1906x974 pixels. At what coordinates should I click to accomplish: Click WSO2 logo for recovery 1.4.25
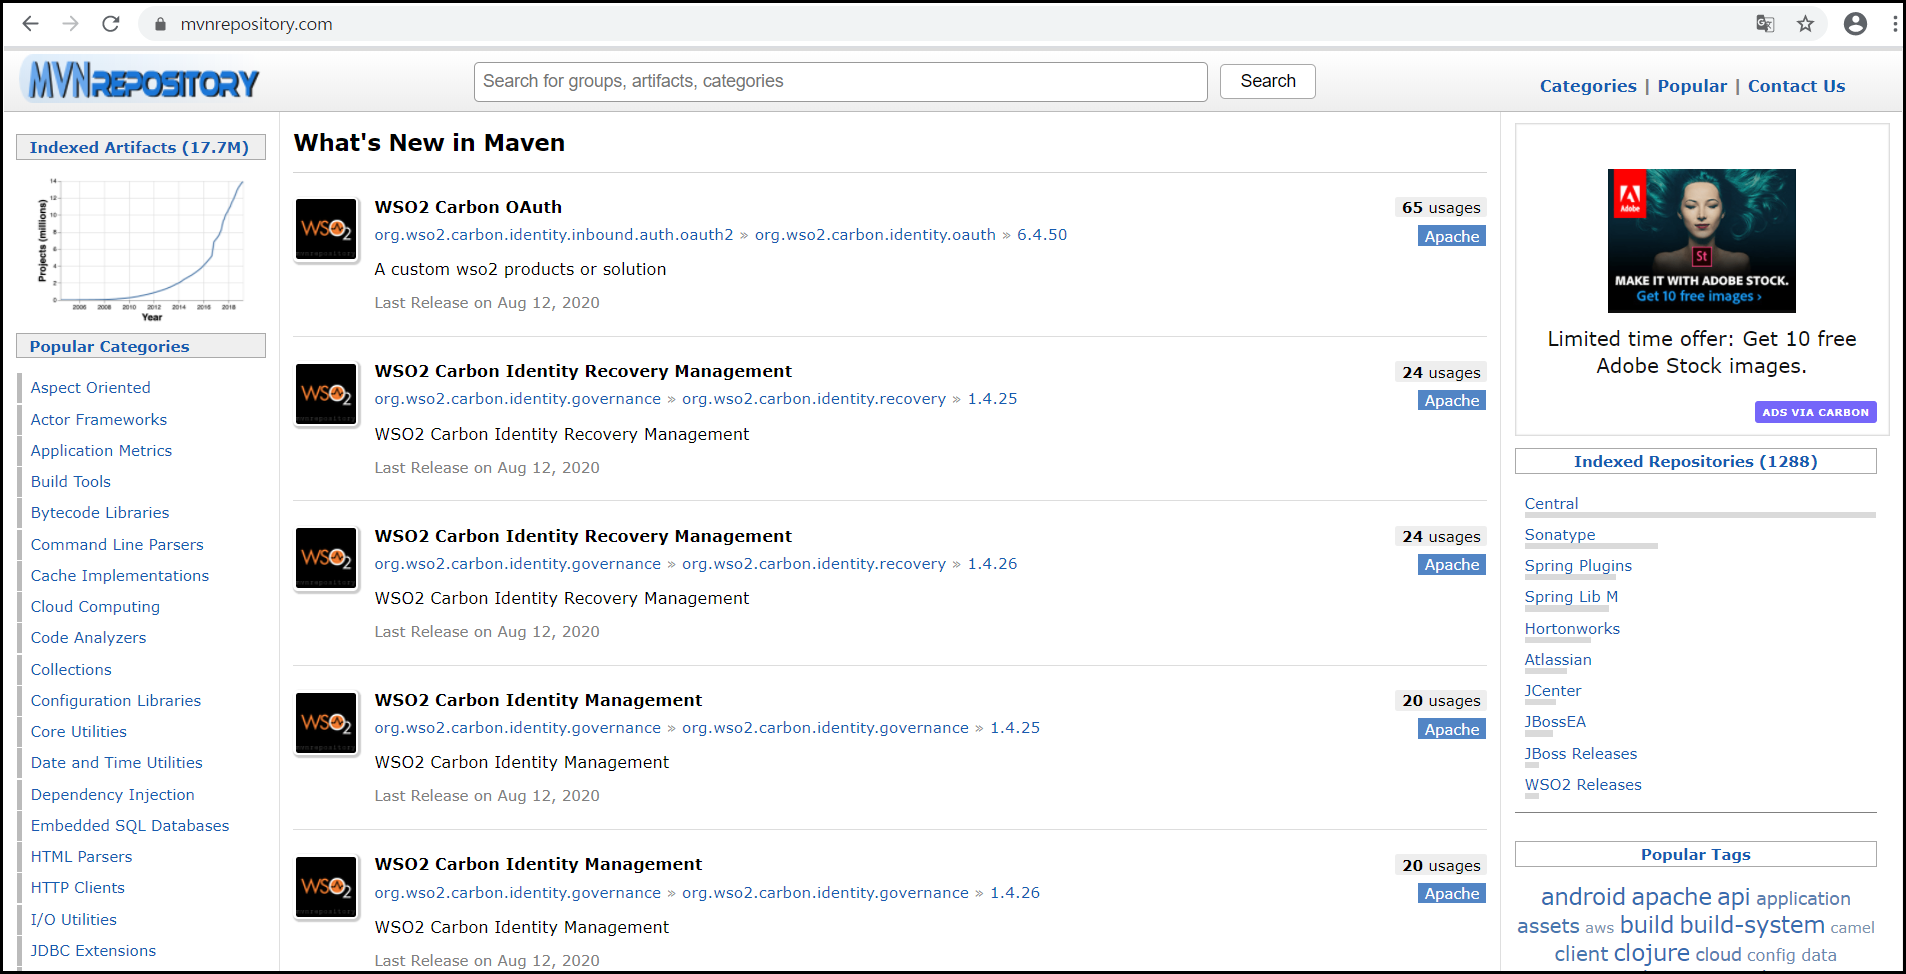[x=326, y=394]
